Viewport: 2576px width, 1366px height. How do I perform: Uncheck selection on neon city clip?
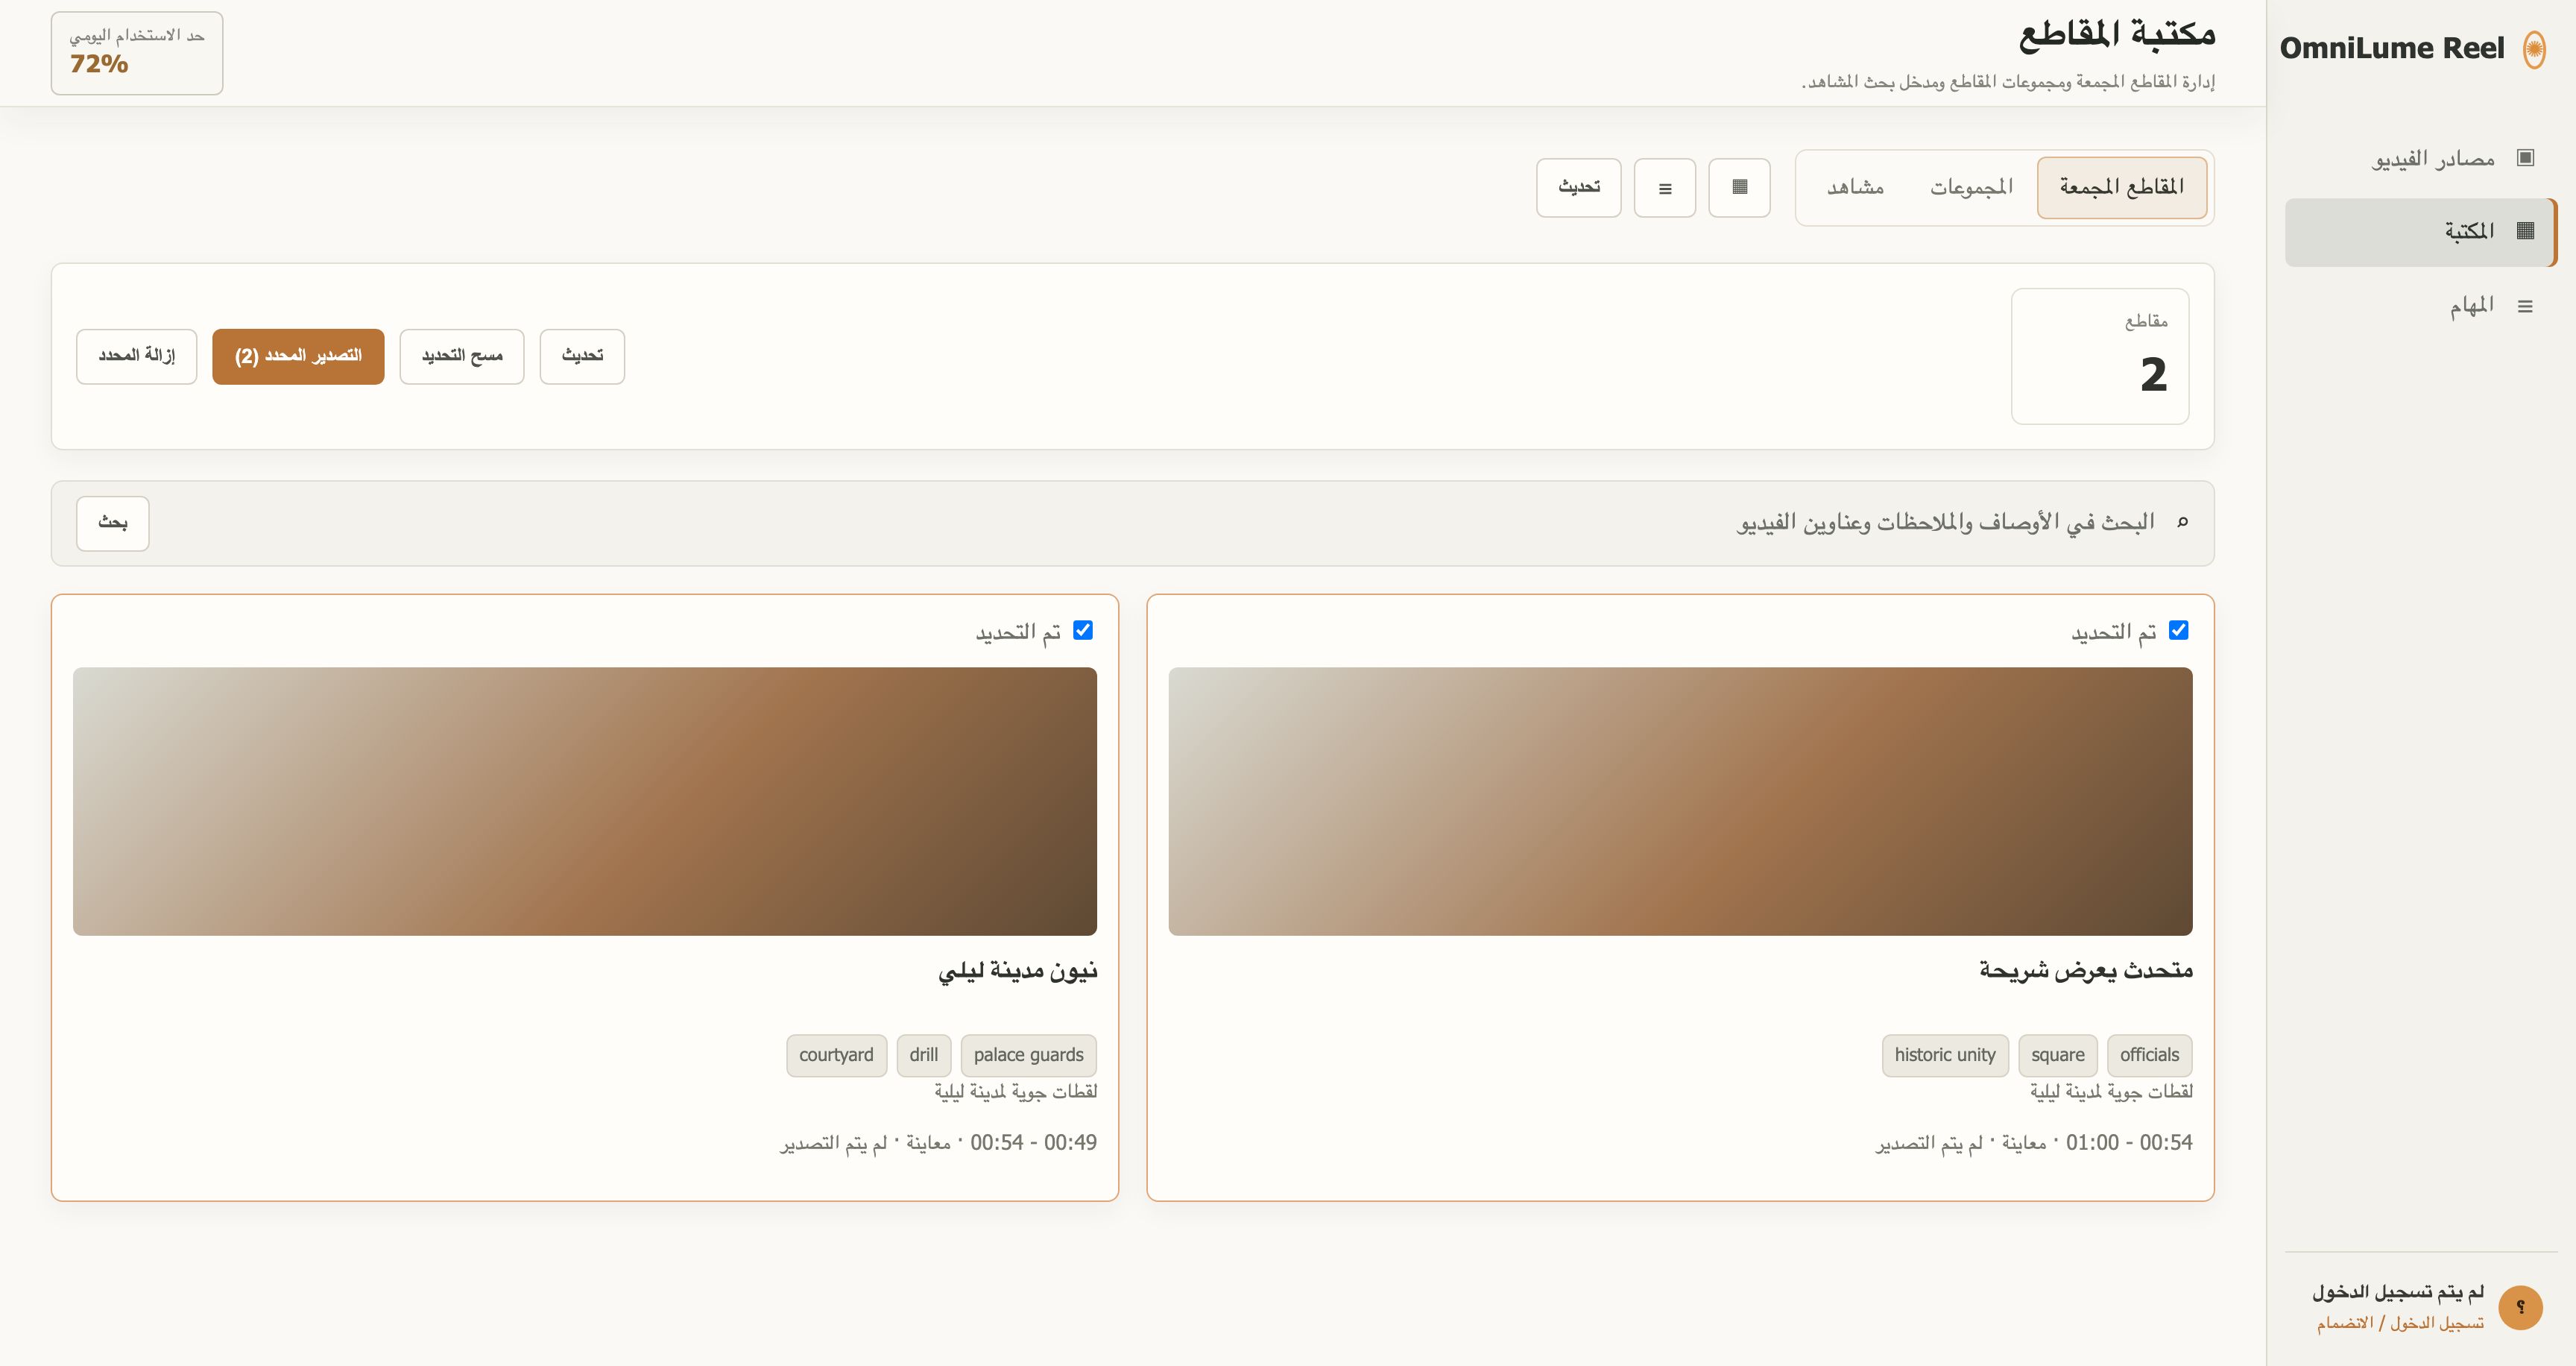coord(1083,630)
